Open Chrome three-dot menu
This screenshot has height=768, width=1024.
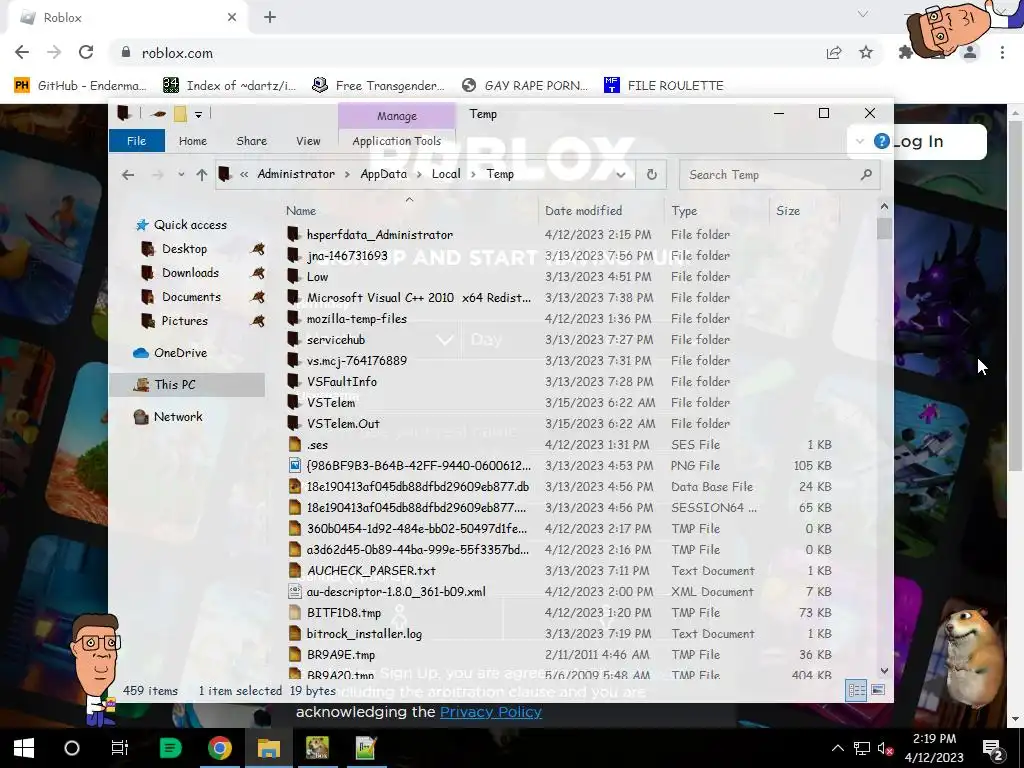(1002, 52)
